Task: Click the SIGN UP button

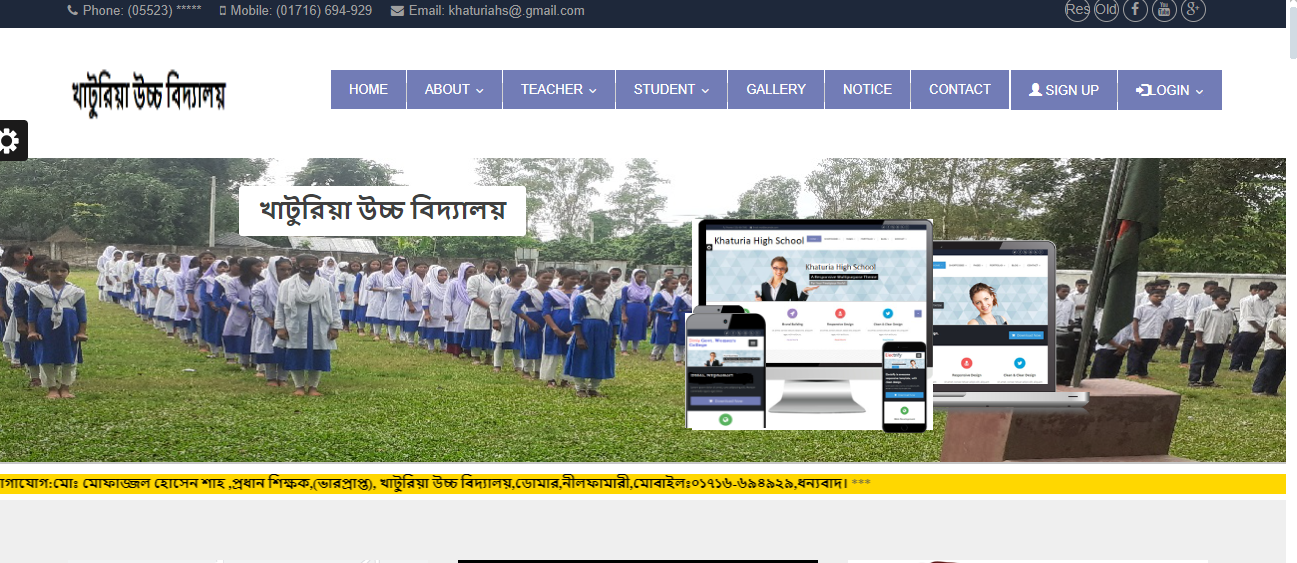Action: [1063, 90]
